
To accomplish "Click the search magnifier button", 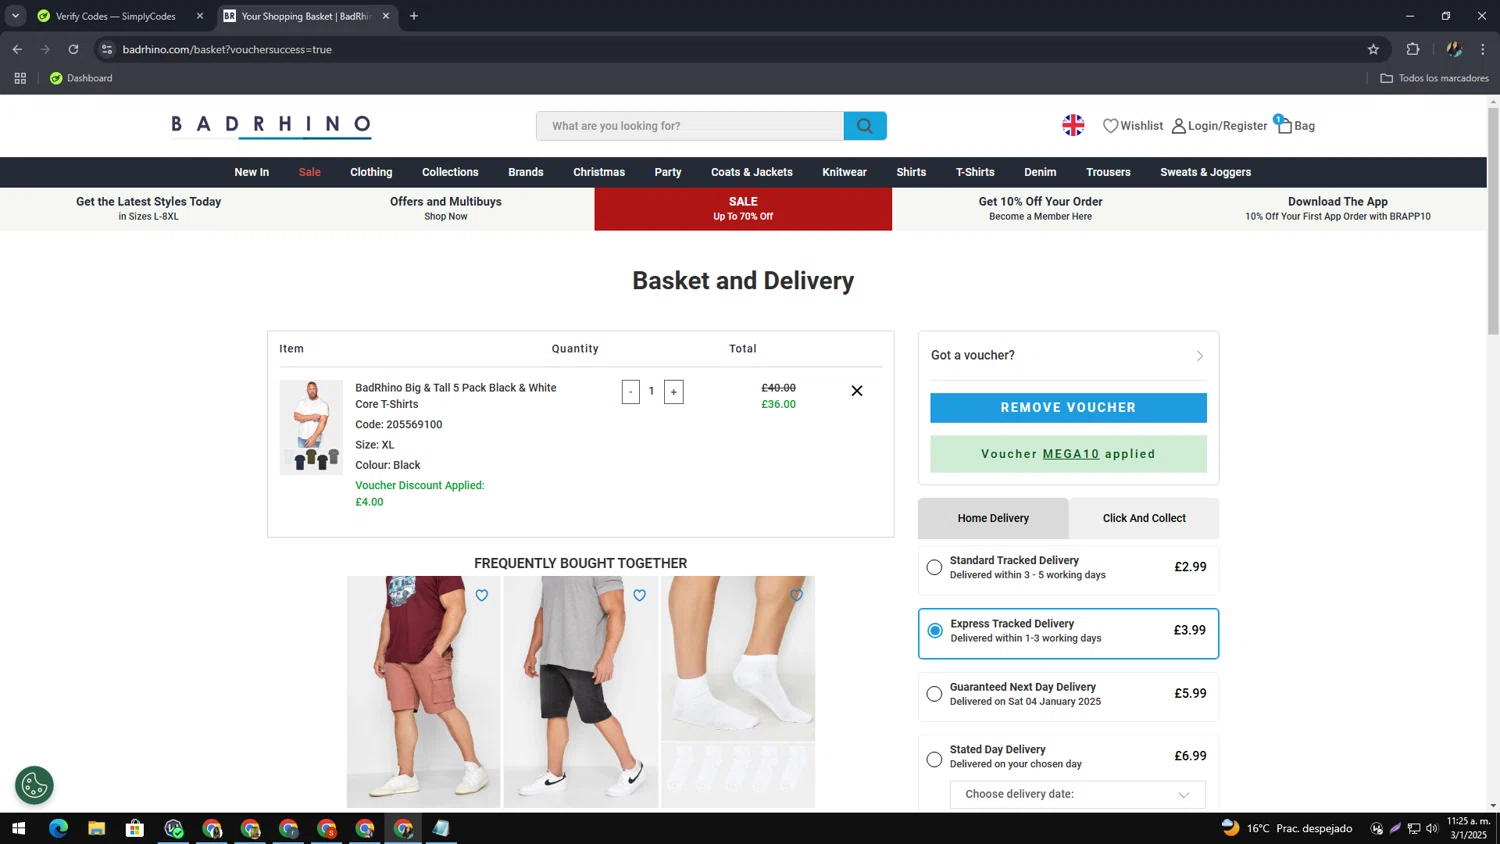I will [x=865, y=126].
